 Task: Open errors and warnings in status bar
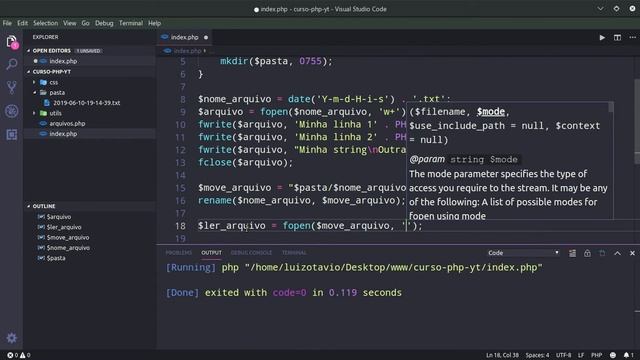[x=19, y=355]
